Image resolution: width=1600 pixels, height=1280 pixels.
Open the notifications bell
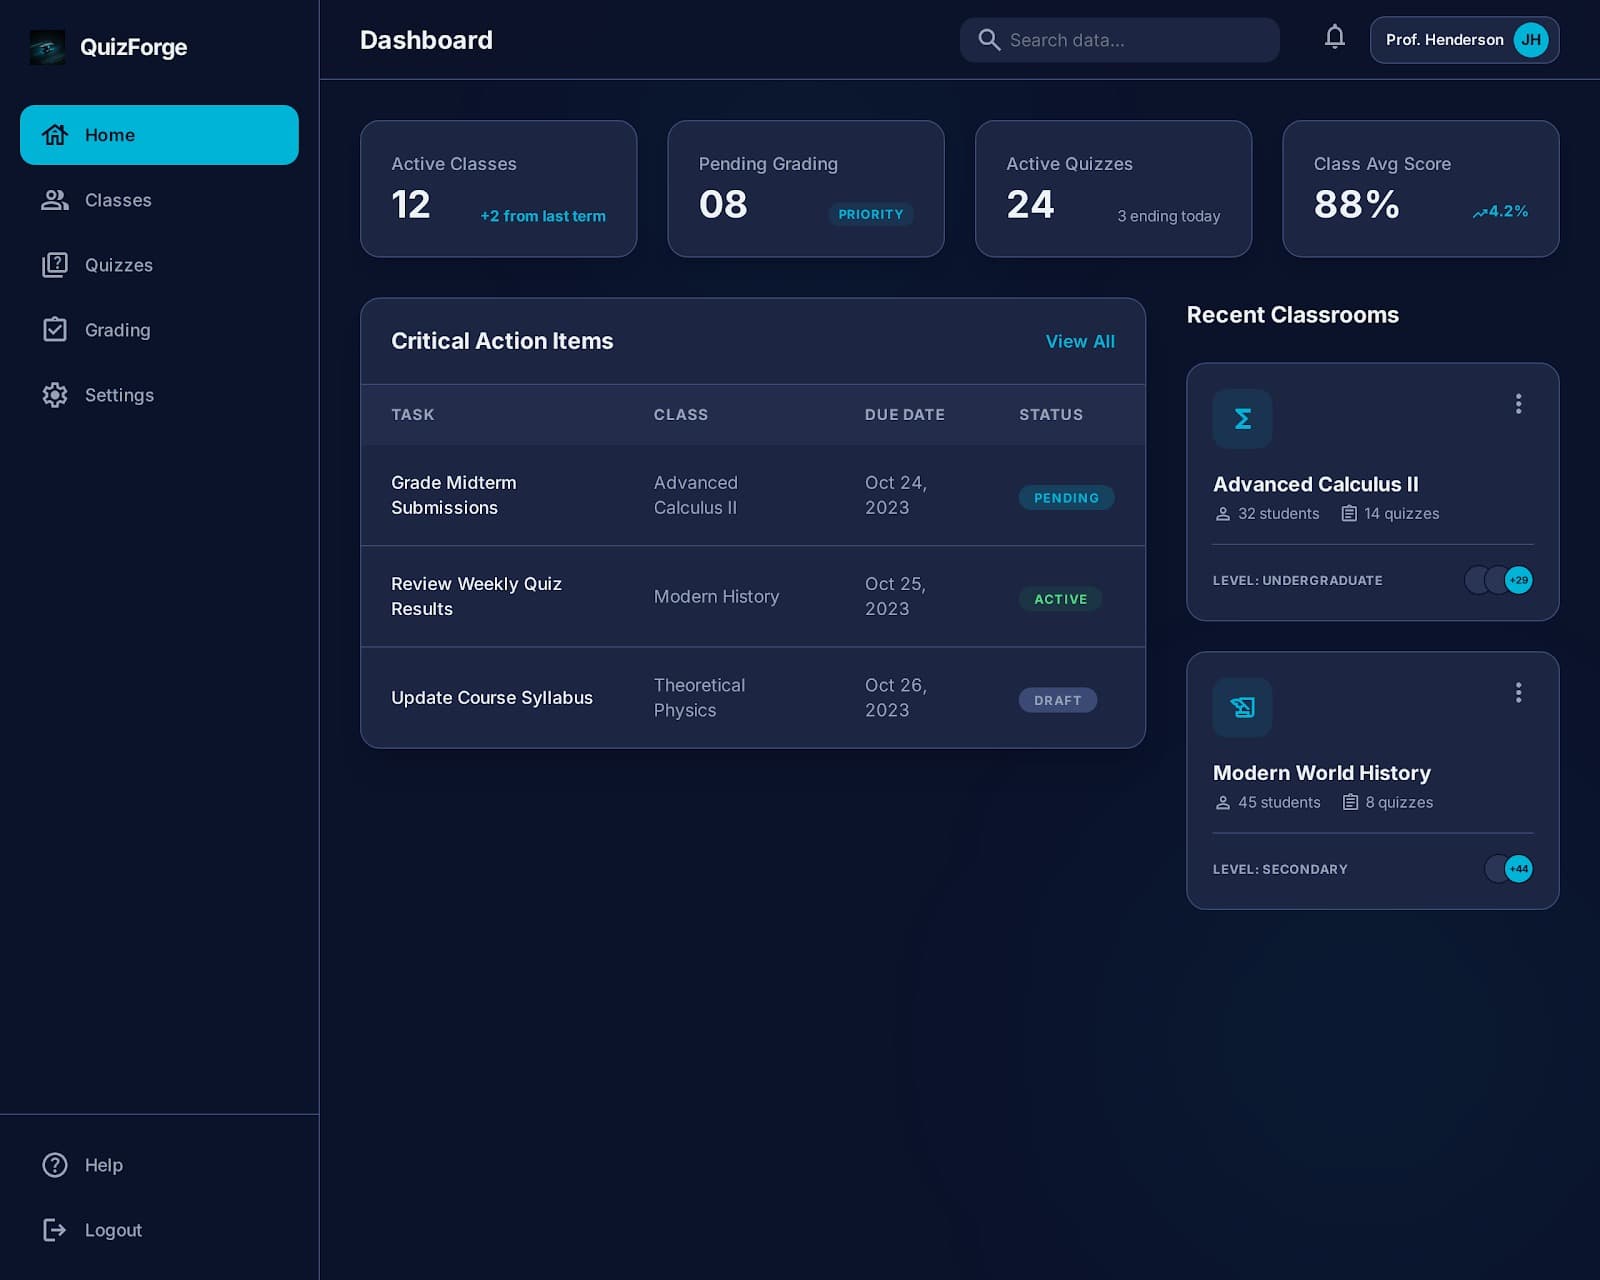(x=1335, y=38)
